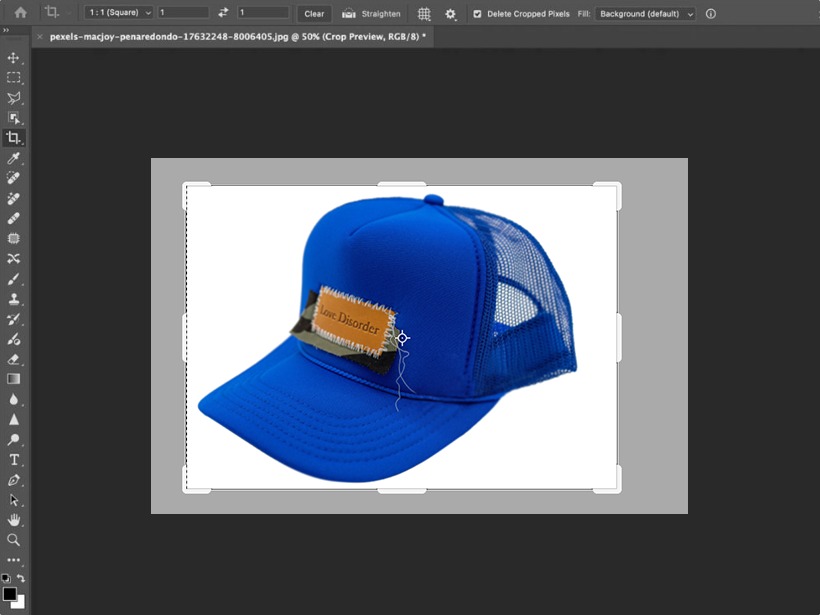
Task: Swap width and height crop values
Action: tap(223, 14)
